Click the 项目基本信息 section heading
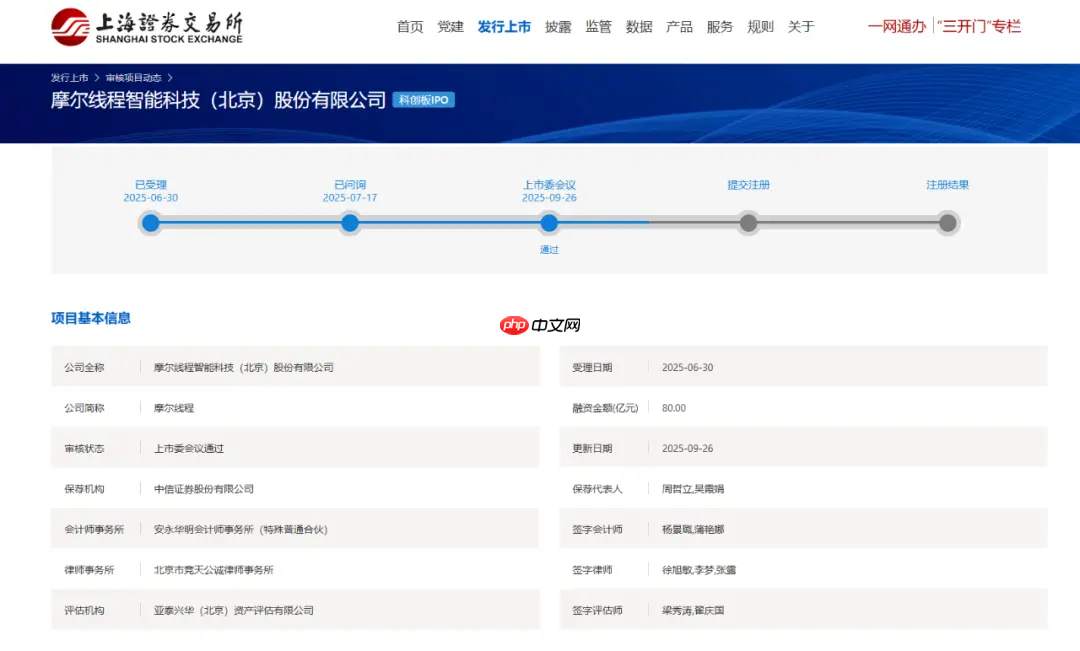Screen dimensions: 1080x651 [91, 318]
